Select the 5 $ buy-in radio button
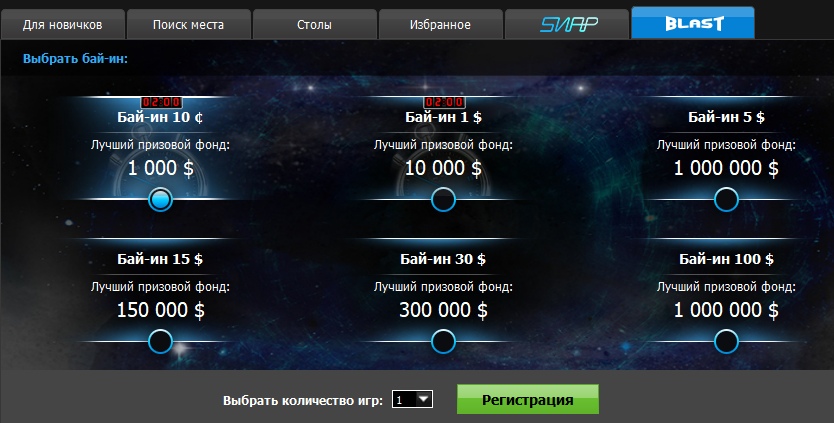Viewport: 834px width, 423px height. pos(726,200)
